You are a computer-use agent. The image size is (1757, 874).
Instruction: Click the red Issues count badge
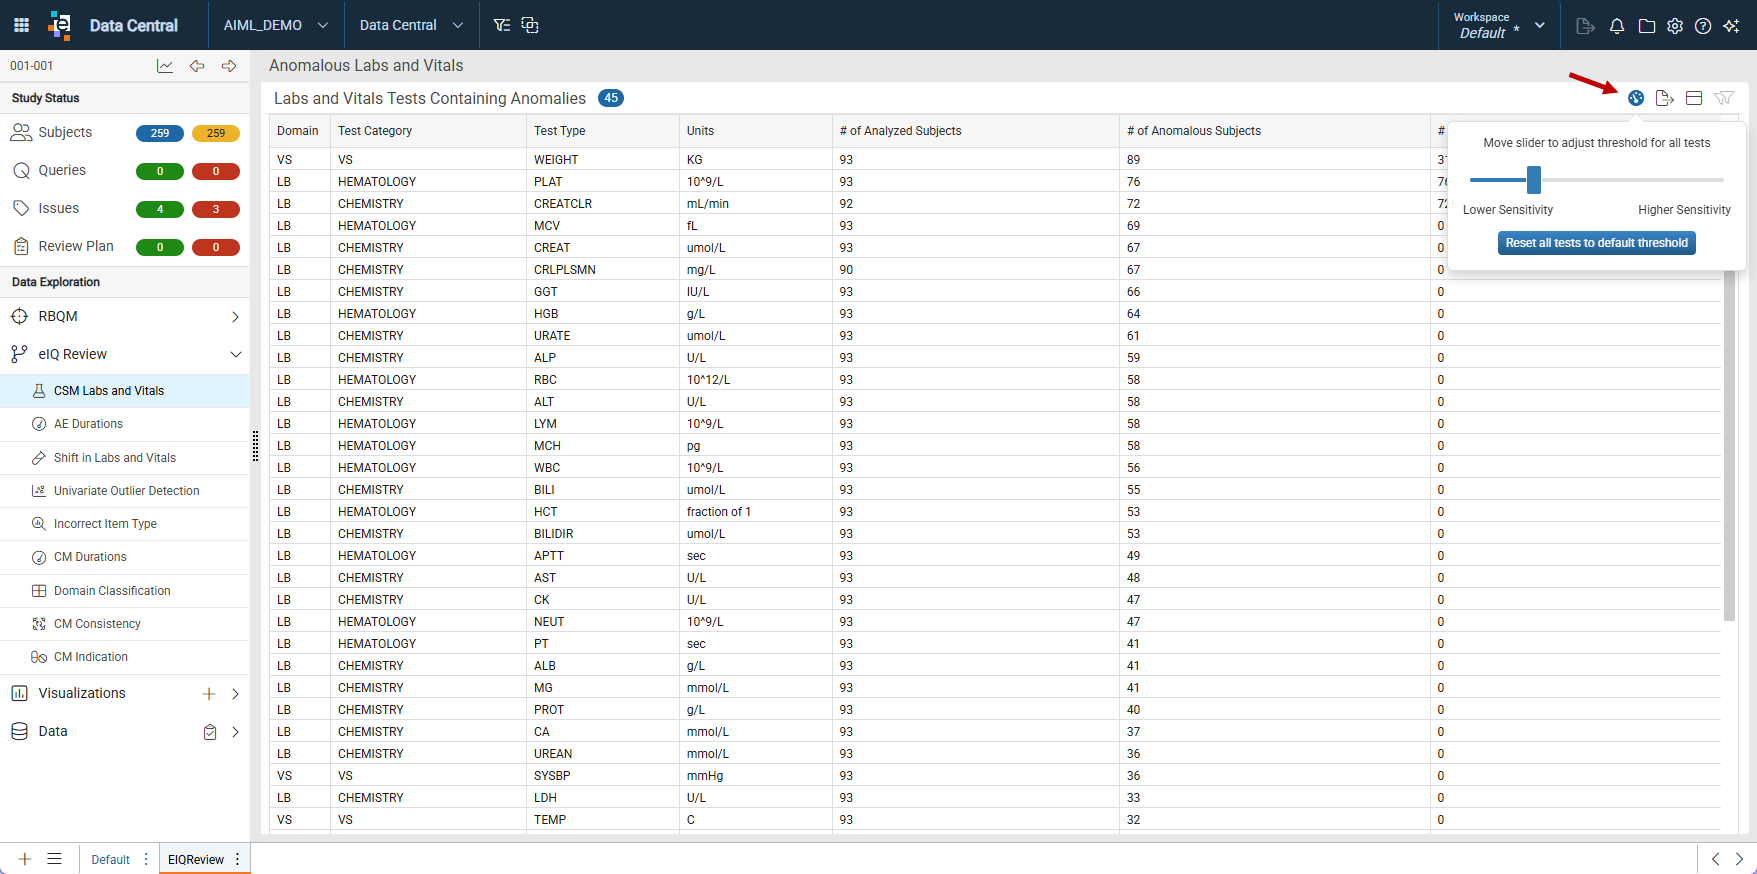click(x=216, y=209)
